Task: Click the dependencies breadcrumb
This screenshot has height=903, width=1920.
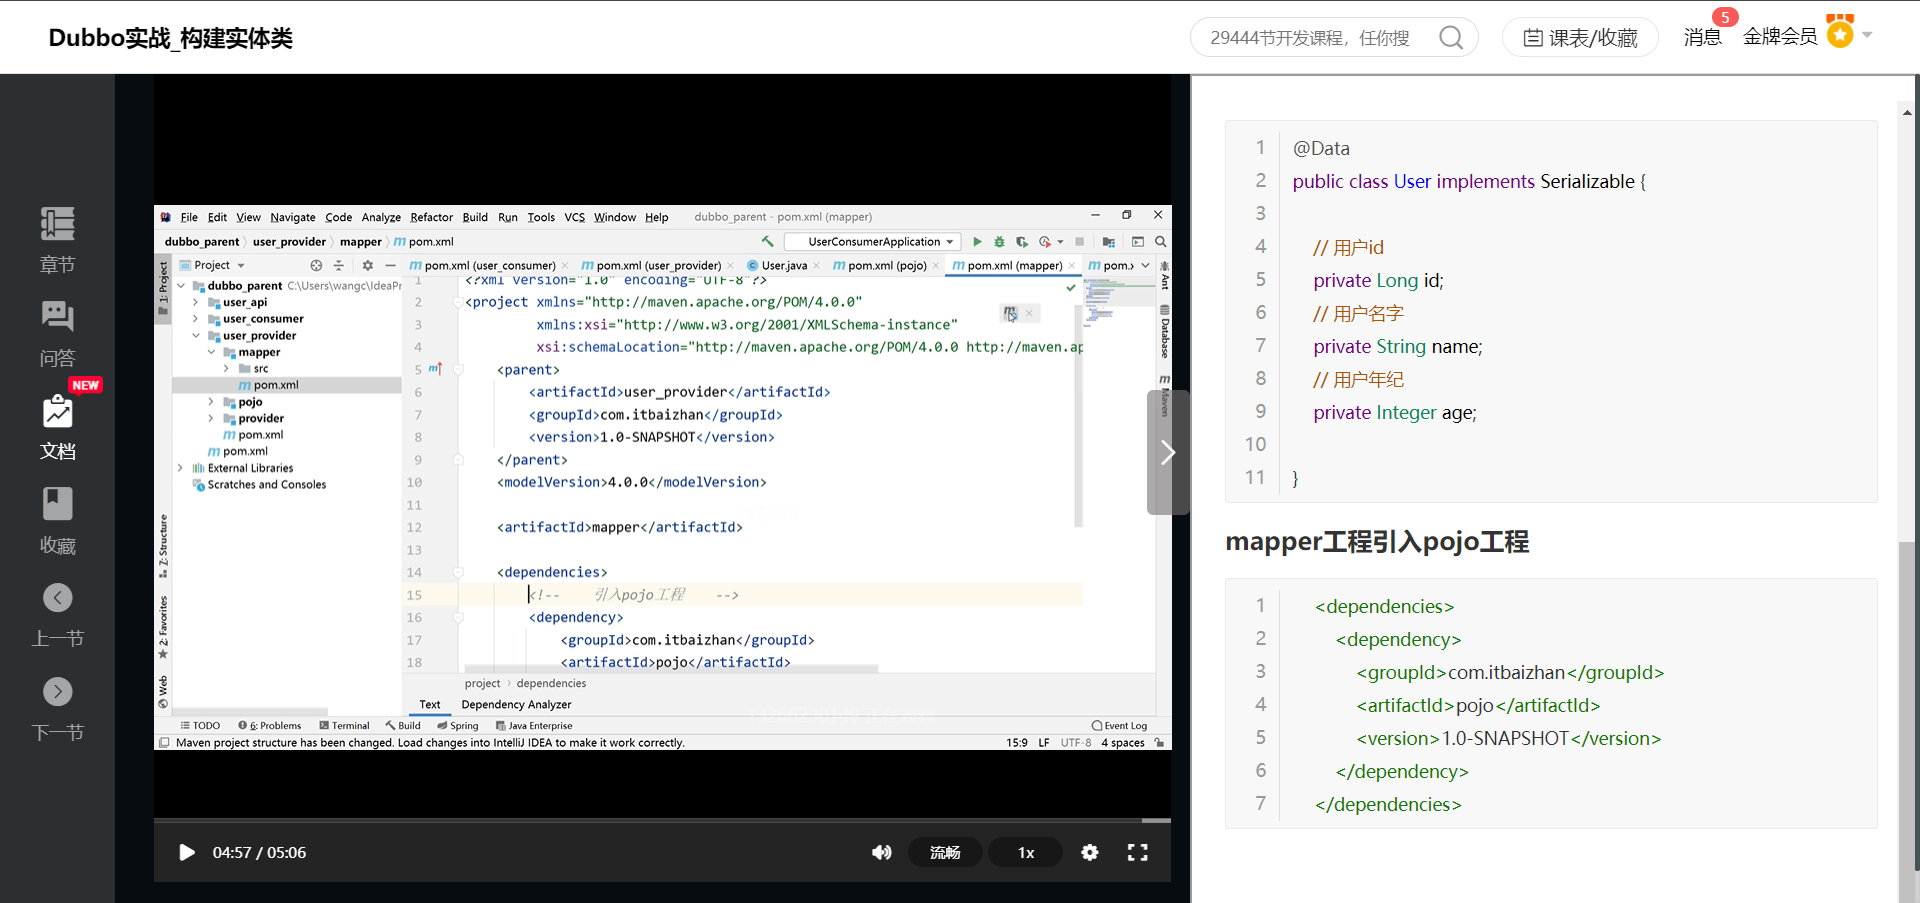Action: click(551, 684)
